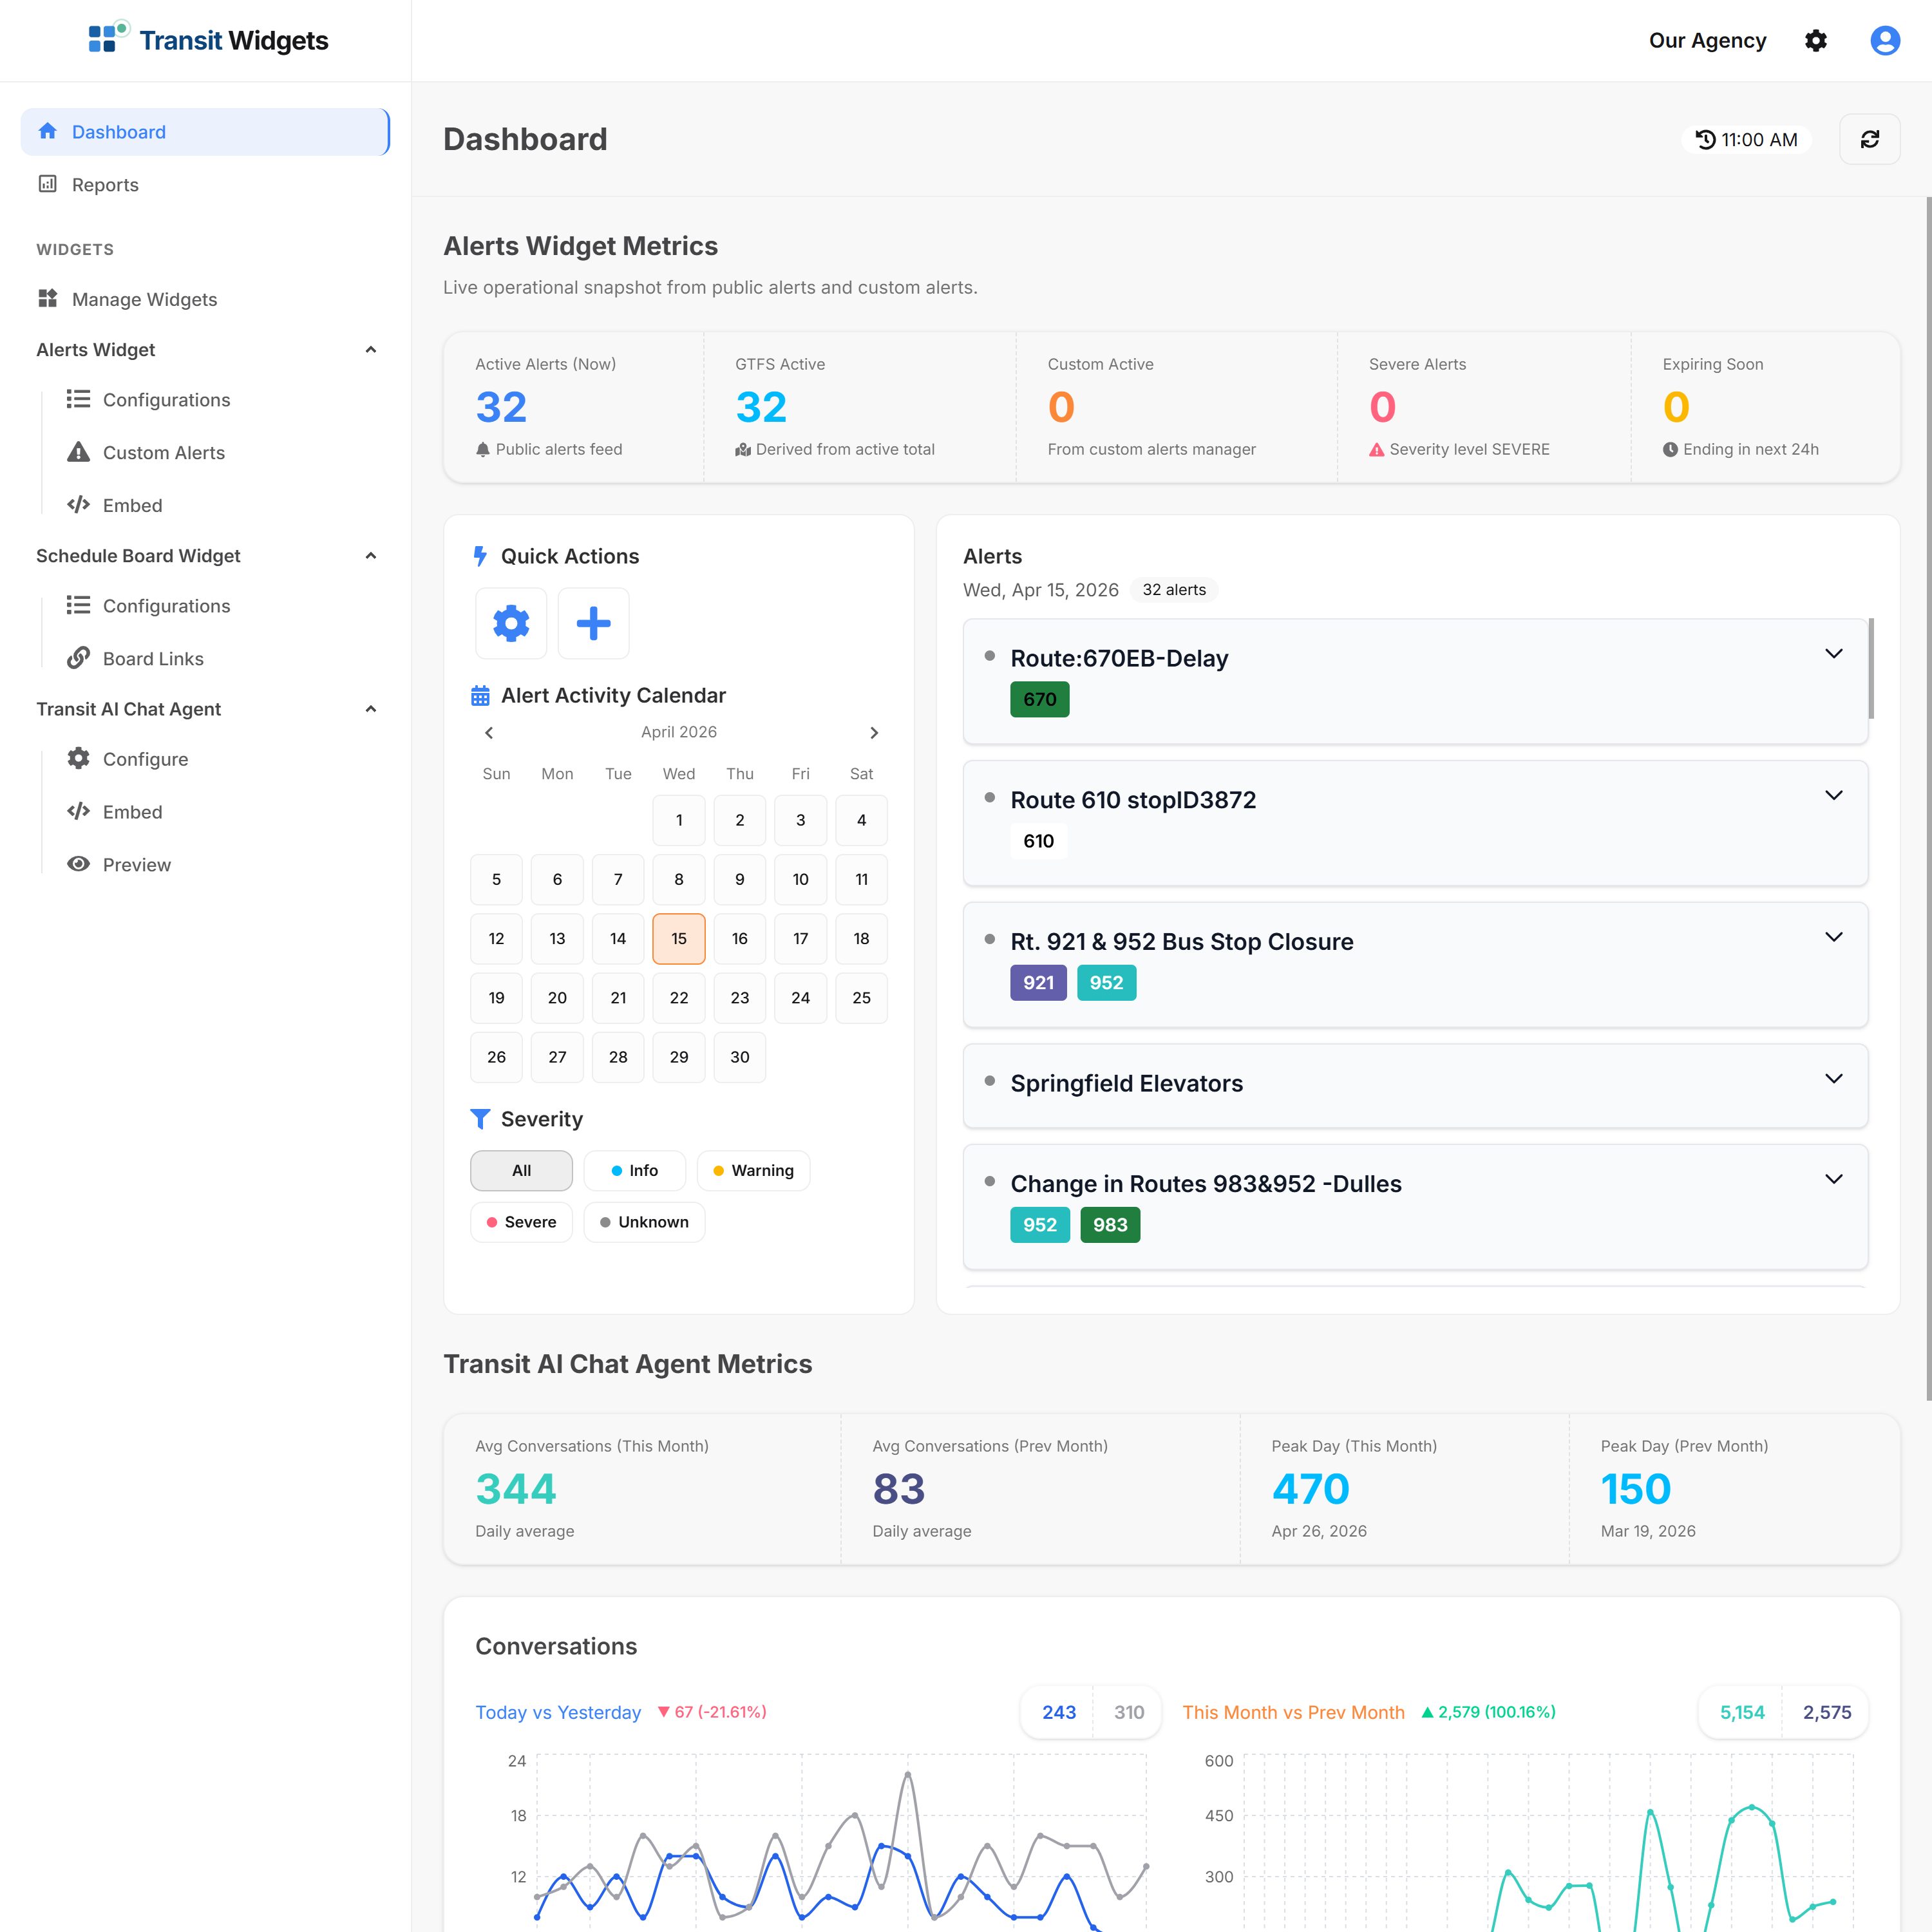Expand Rt. 921 & 952 Bus Stop Closure

(x=1833, y=937)
